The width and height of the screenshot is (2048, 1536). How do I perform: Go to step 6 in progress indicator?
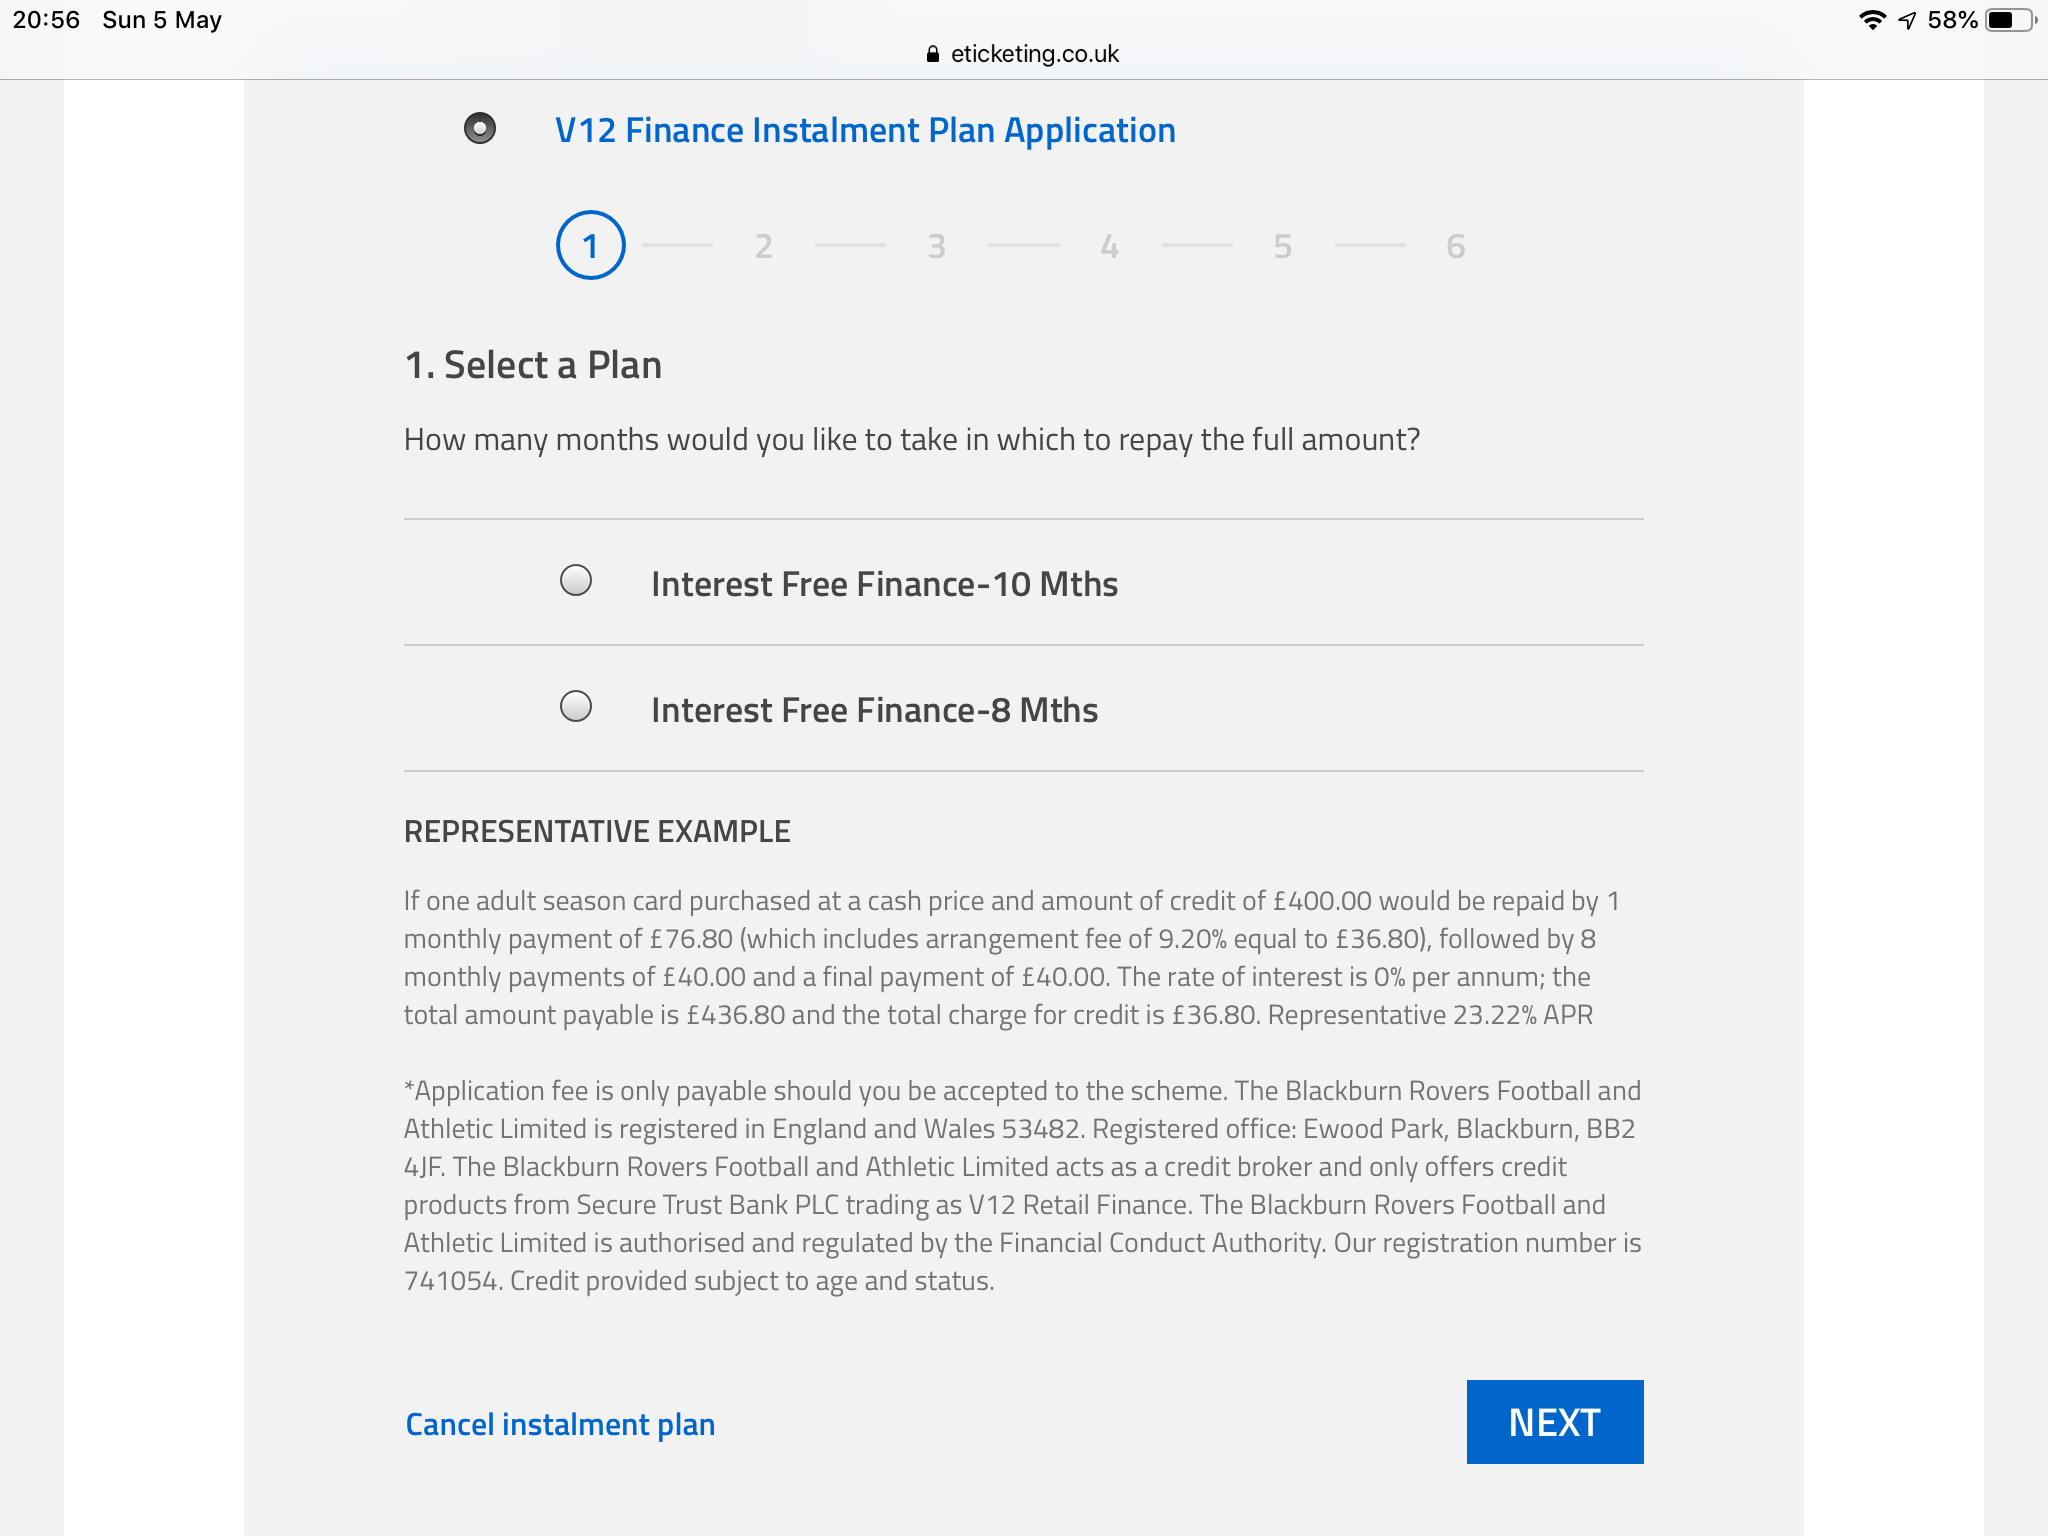click(x=1456, y=246)
